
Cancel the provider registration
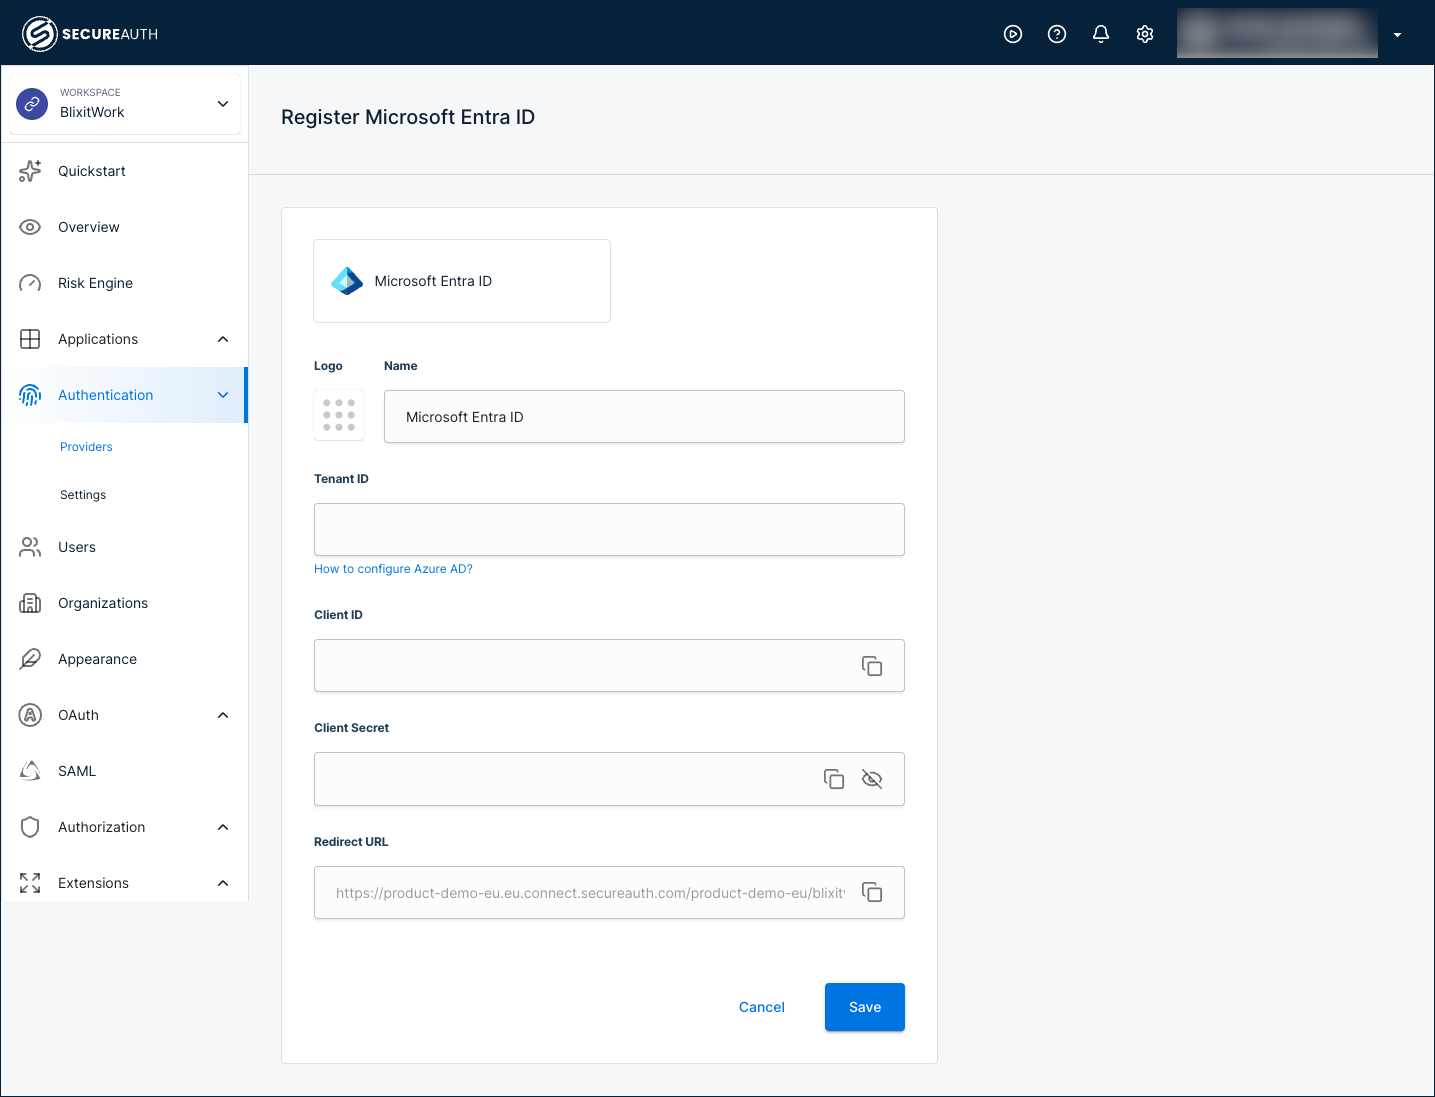tap(762, 1007)
